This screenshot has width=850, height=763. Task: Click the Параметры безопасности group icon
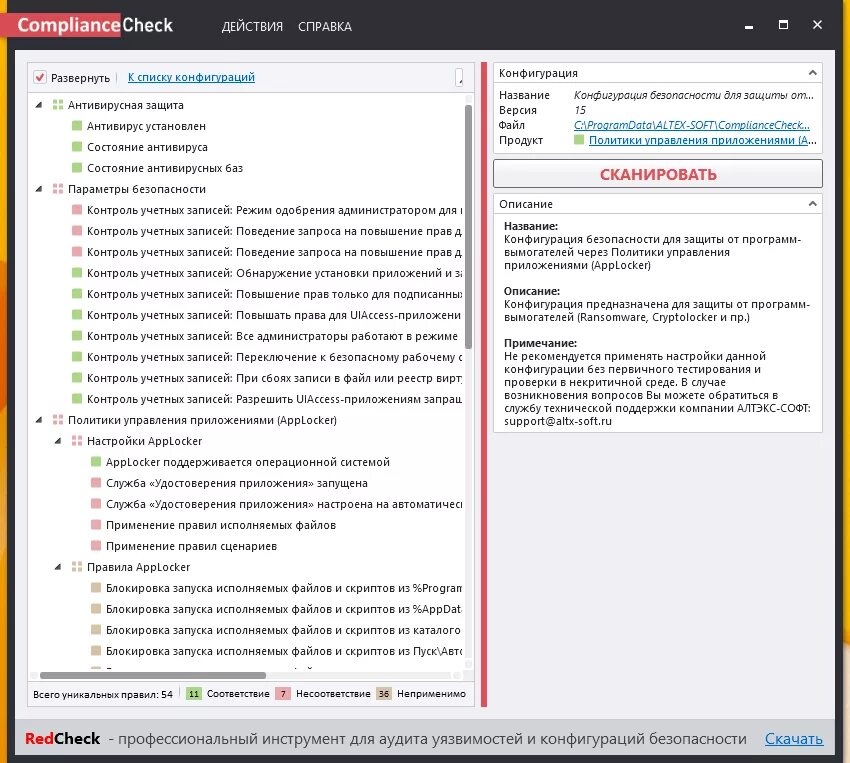(58, 189)
